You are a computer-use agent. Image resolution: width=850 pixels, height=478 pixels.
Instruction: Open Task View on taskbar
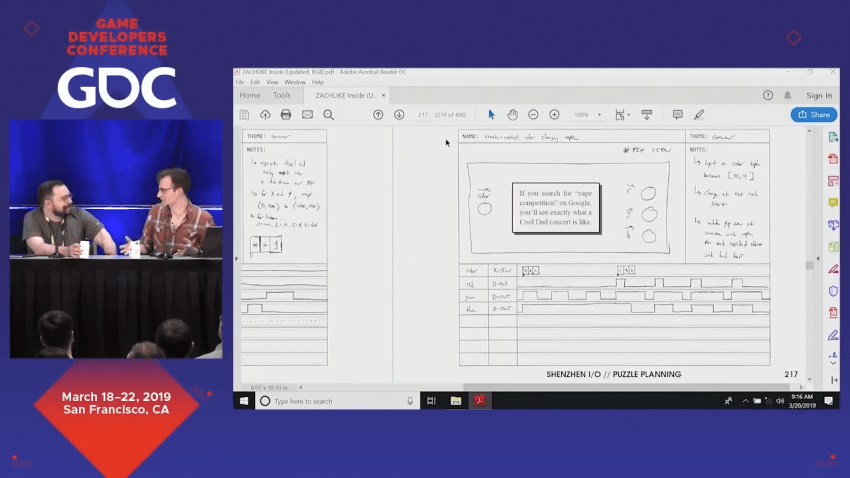[x=431, y=401]
